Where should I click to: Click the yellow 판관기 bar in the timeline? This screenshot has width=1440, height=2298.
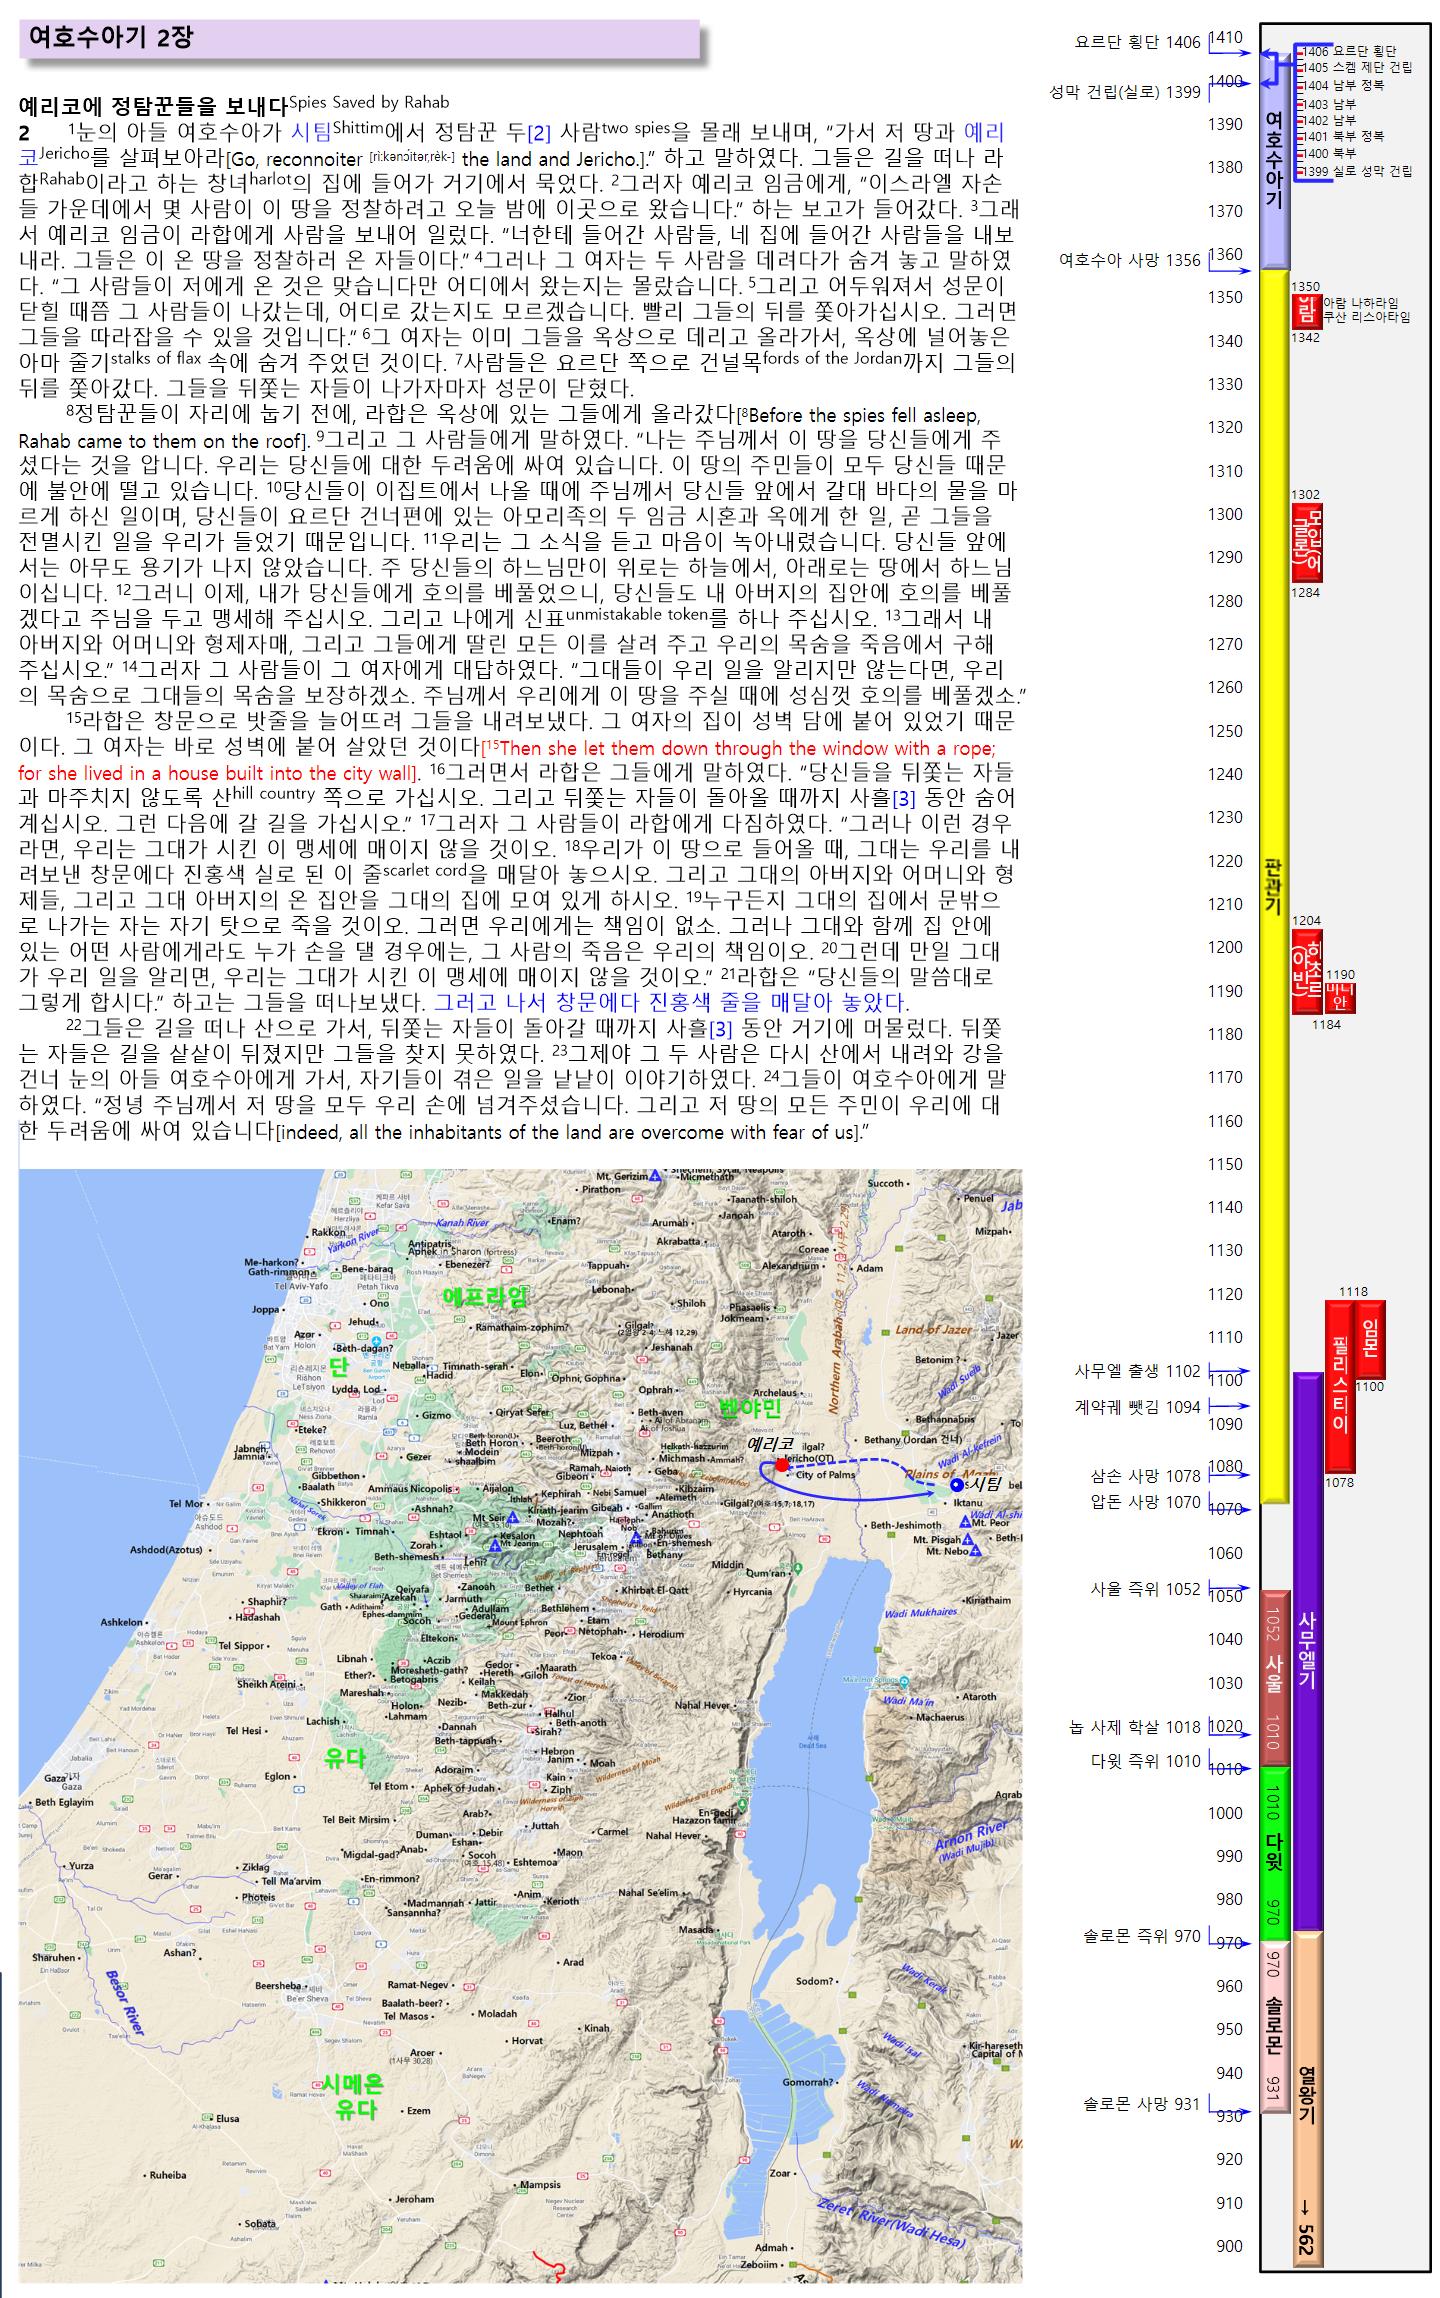coord(1274,885)
